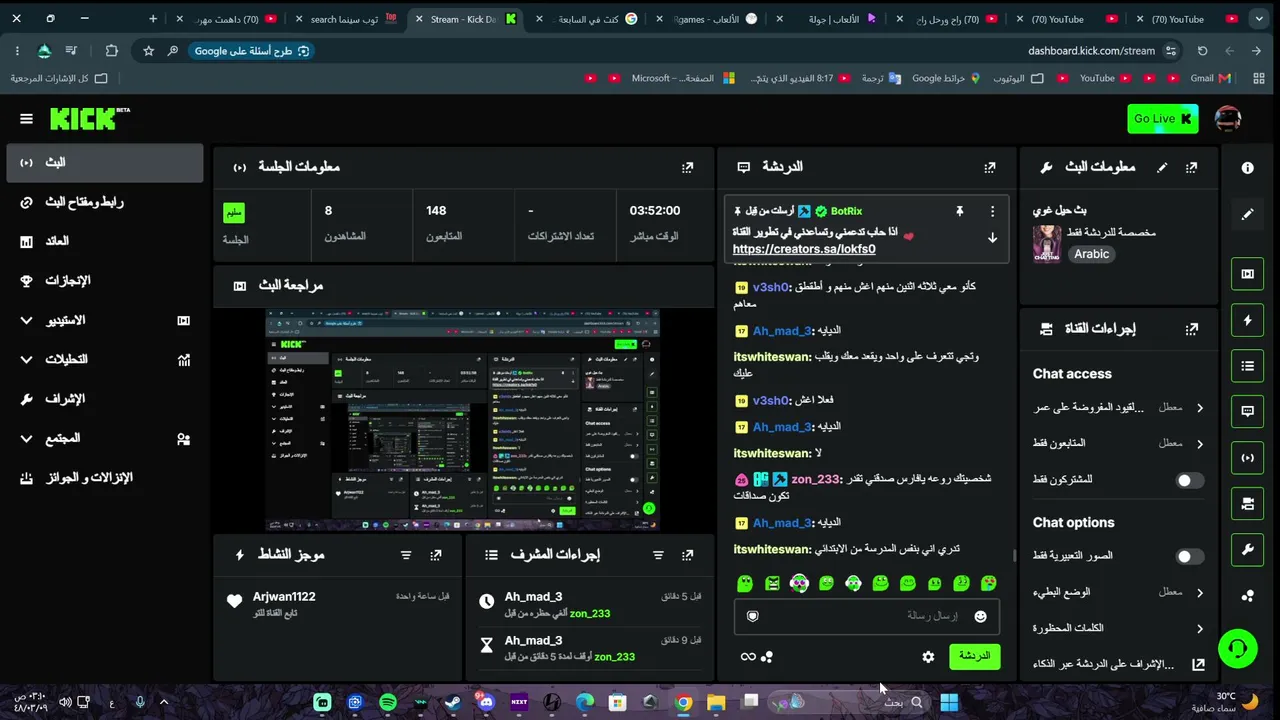
Task: Unpin the BotRix pinned message
Action: pyautogui.click(x=959, y=211)
